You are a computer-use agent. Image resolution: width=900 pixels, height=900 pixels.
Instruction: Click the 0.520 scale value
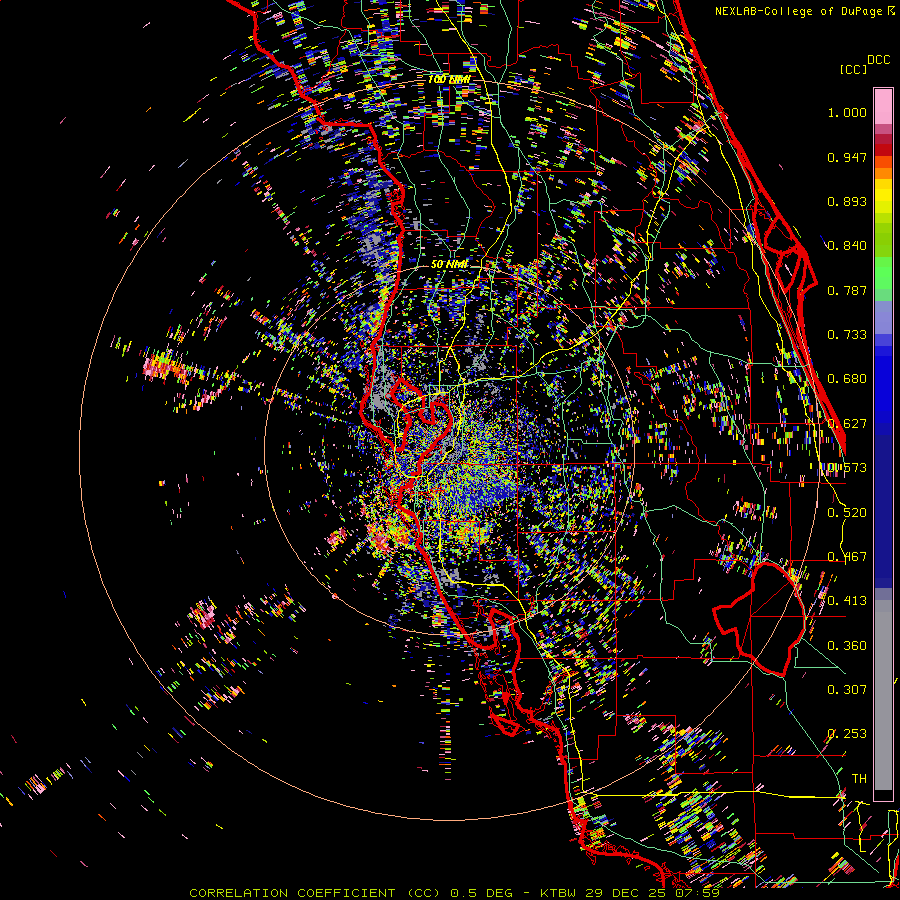[x=847, y=513]
